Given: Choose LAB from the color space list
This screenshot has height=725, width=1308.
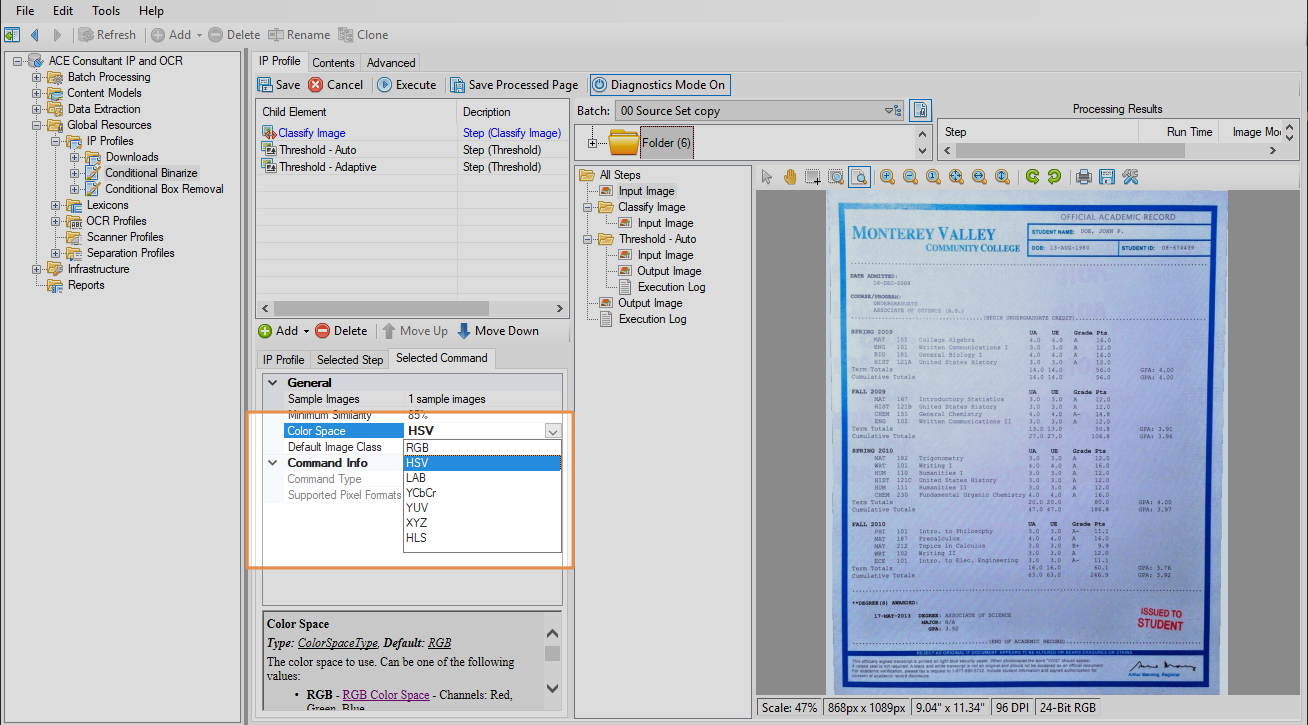Looking at the screenshot, I should (x=416, y=478).
